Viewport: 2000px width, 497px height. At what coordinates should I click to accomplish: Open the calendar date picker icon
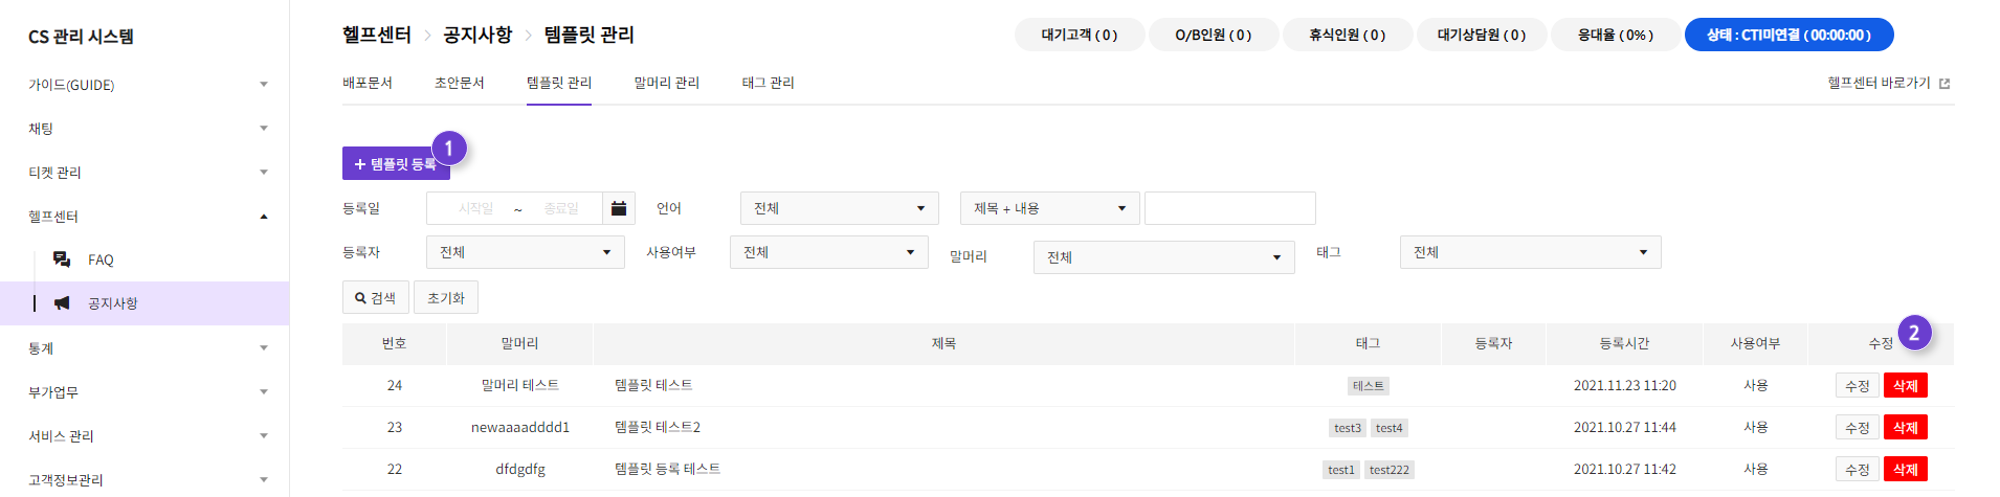click(618, 208)
